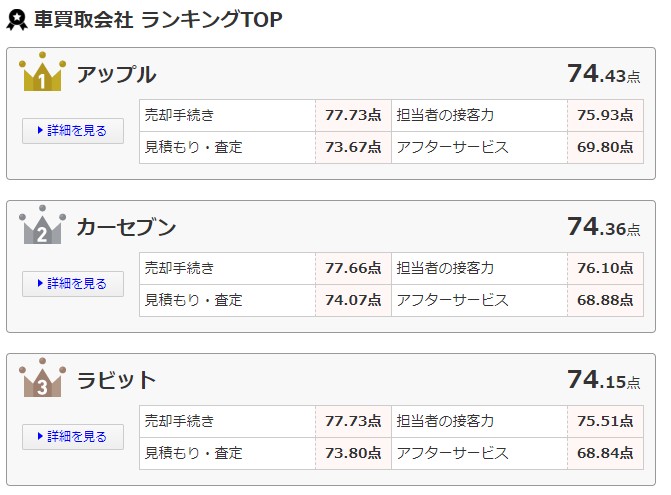Click the bronze third-place crown icon
Screen dimensions: 671x495
click(x=42, y=377)
